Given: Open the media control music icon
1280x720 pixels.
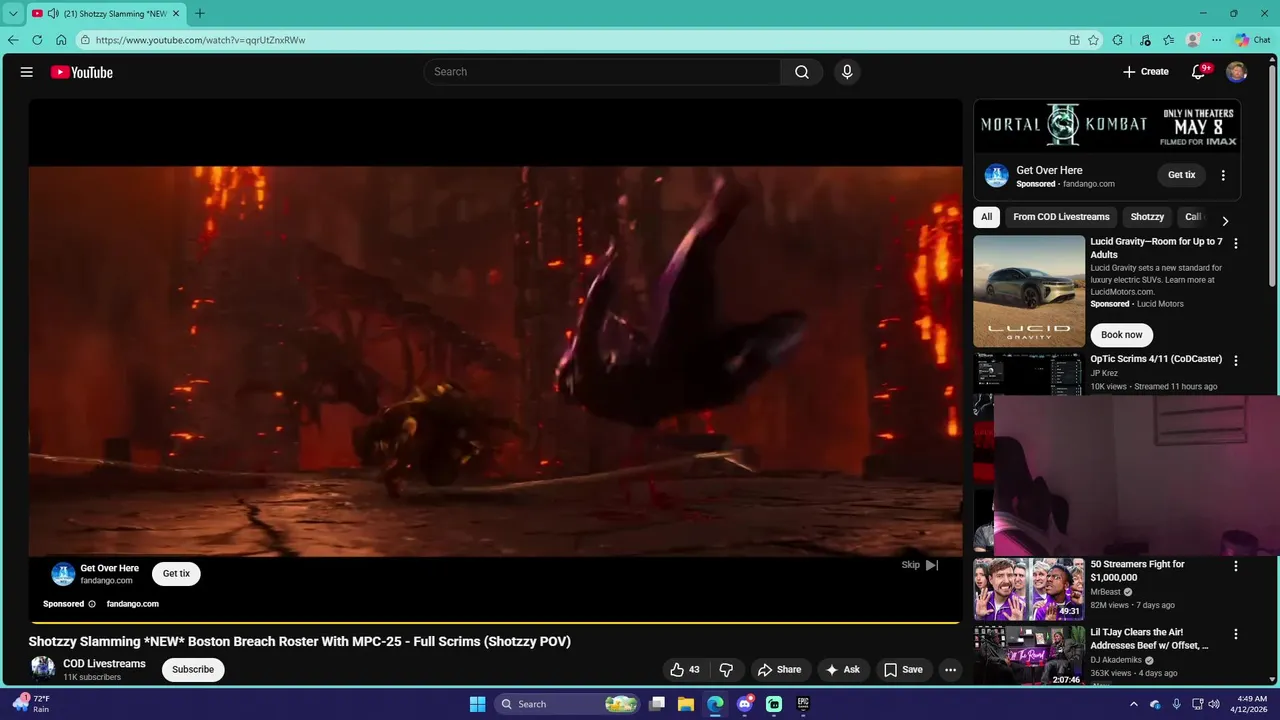Looking at the screenshot, I should pos(1145,40).
